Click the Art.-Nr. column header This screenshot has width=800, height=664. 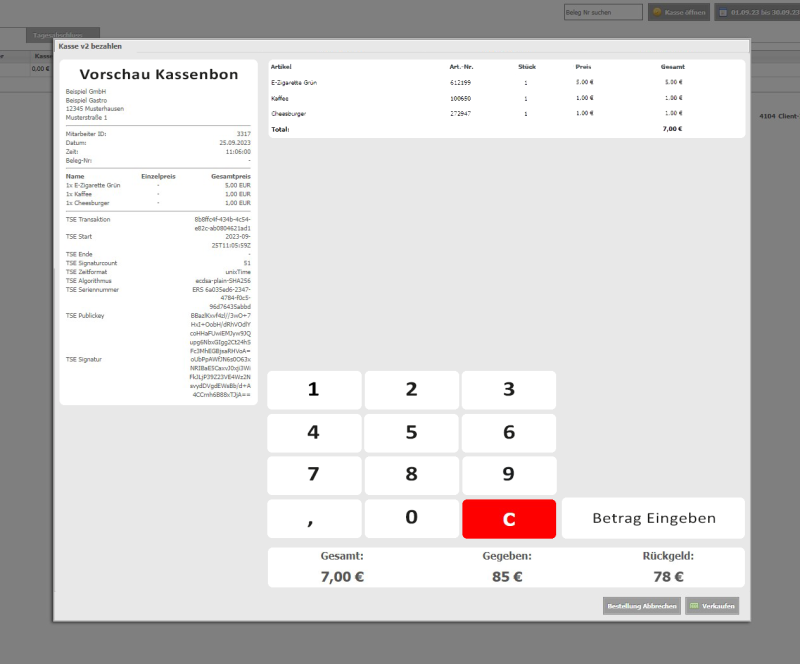point(461,67)
